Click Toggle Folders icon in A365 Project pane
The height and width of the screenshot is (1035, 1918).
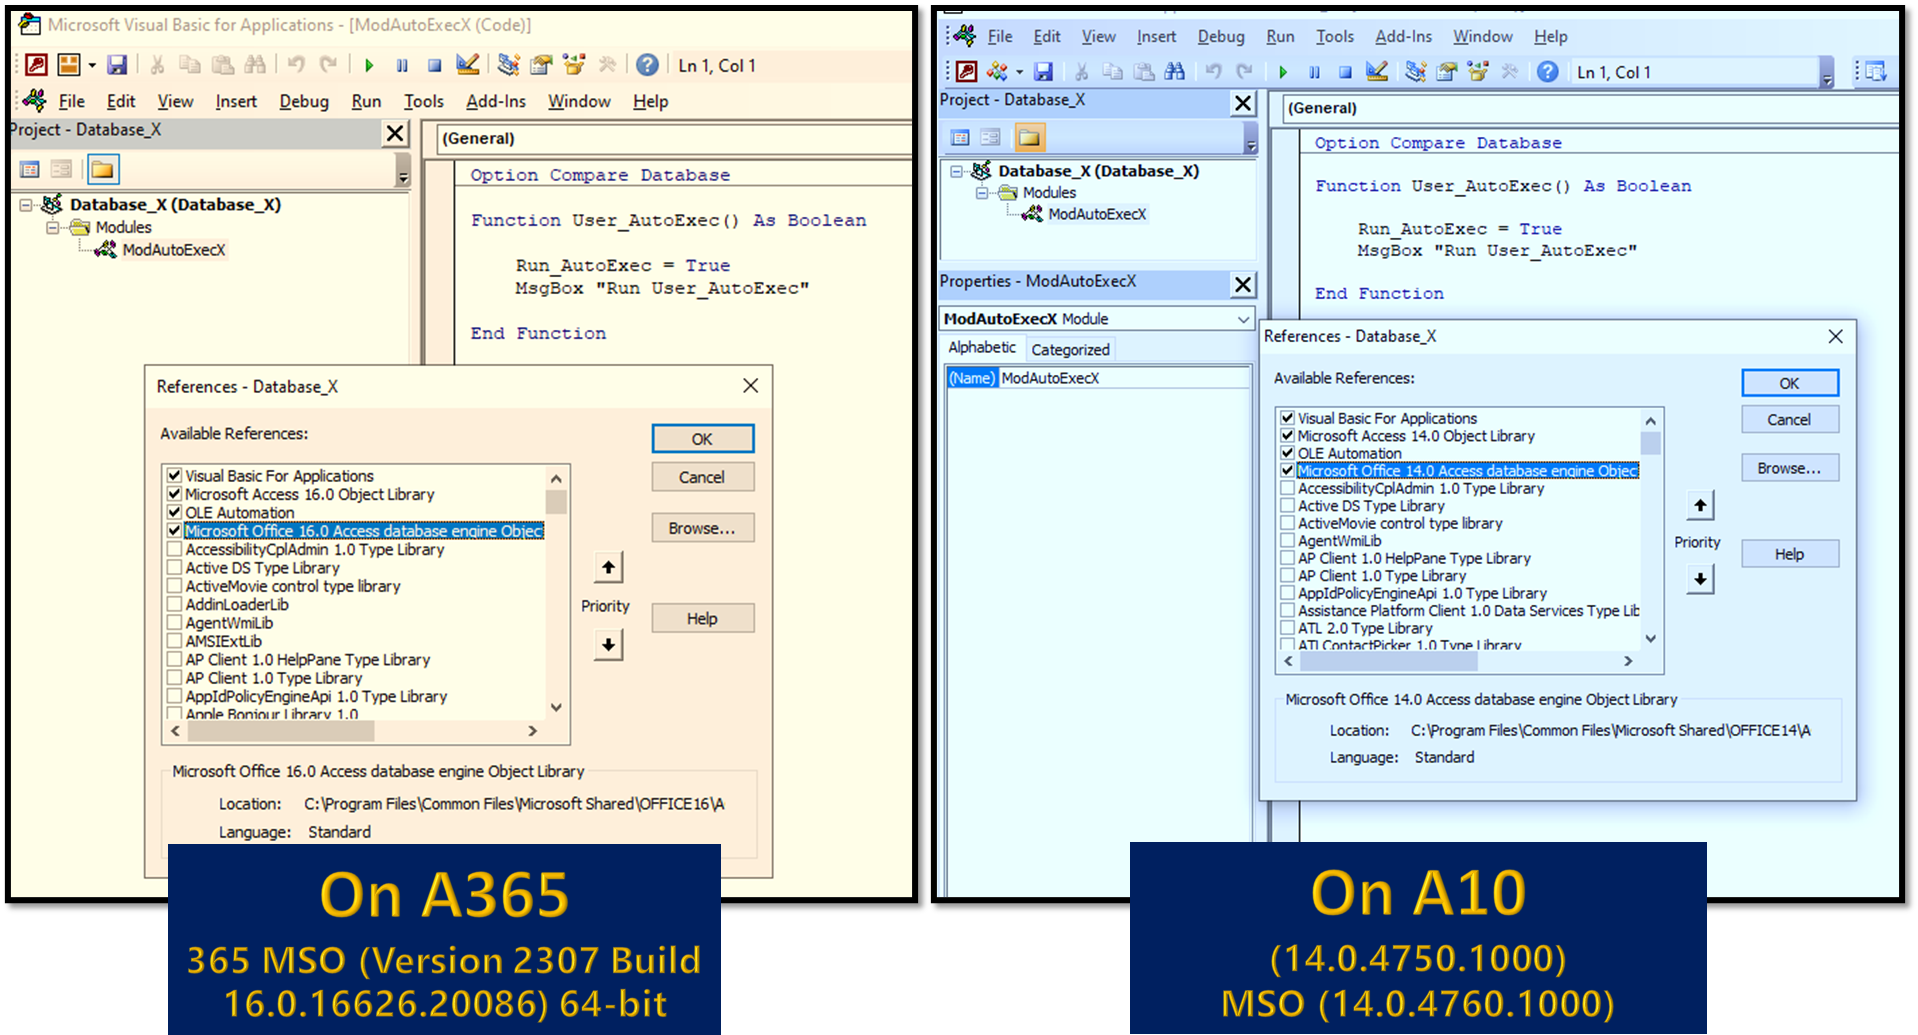pos(103,169)
